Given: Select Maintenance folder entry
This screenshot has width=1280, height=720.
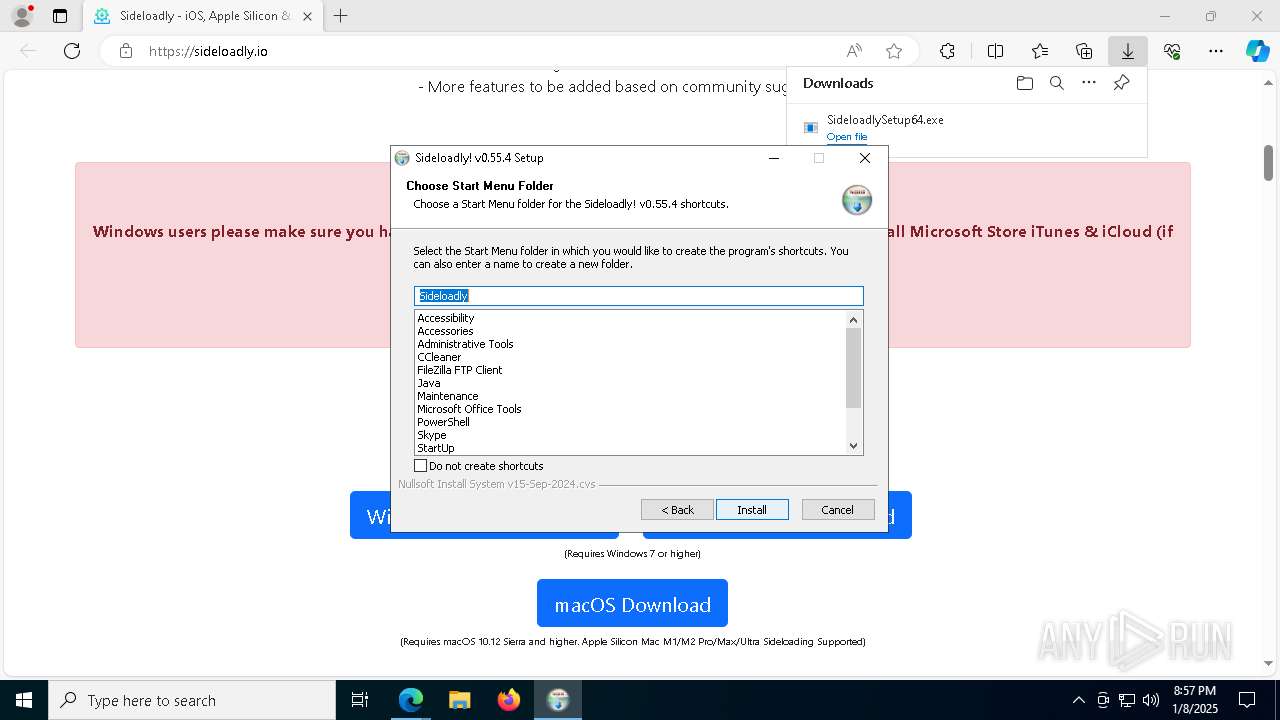Looking at the screenshot, I should (448, 396).
